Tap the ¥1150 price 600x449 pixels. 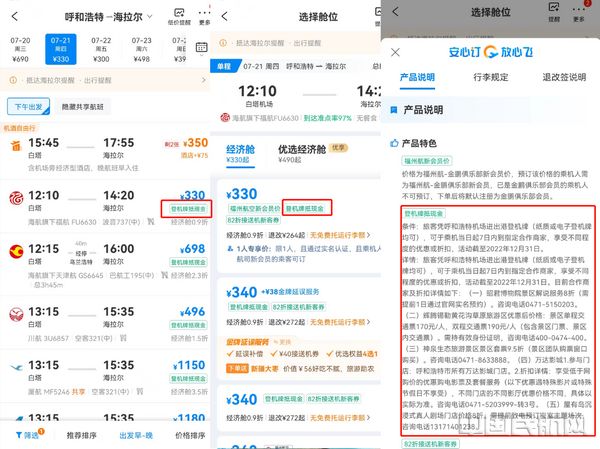point(189,365)
